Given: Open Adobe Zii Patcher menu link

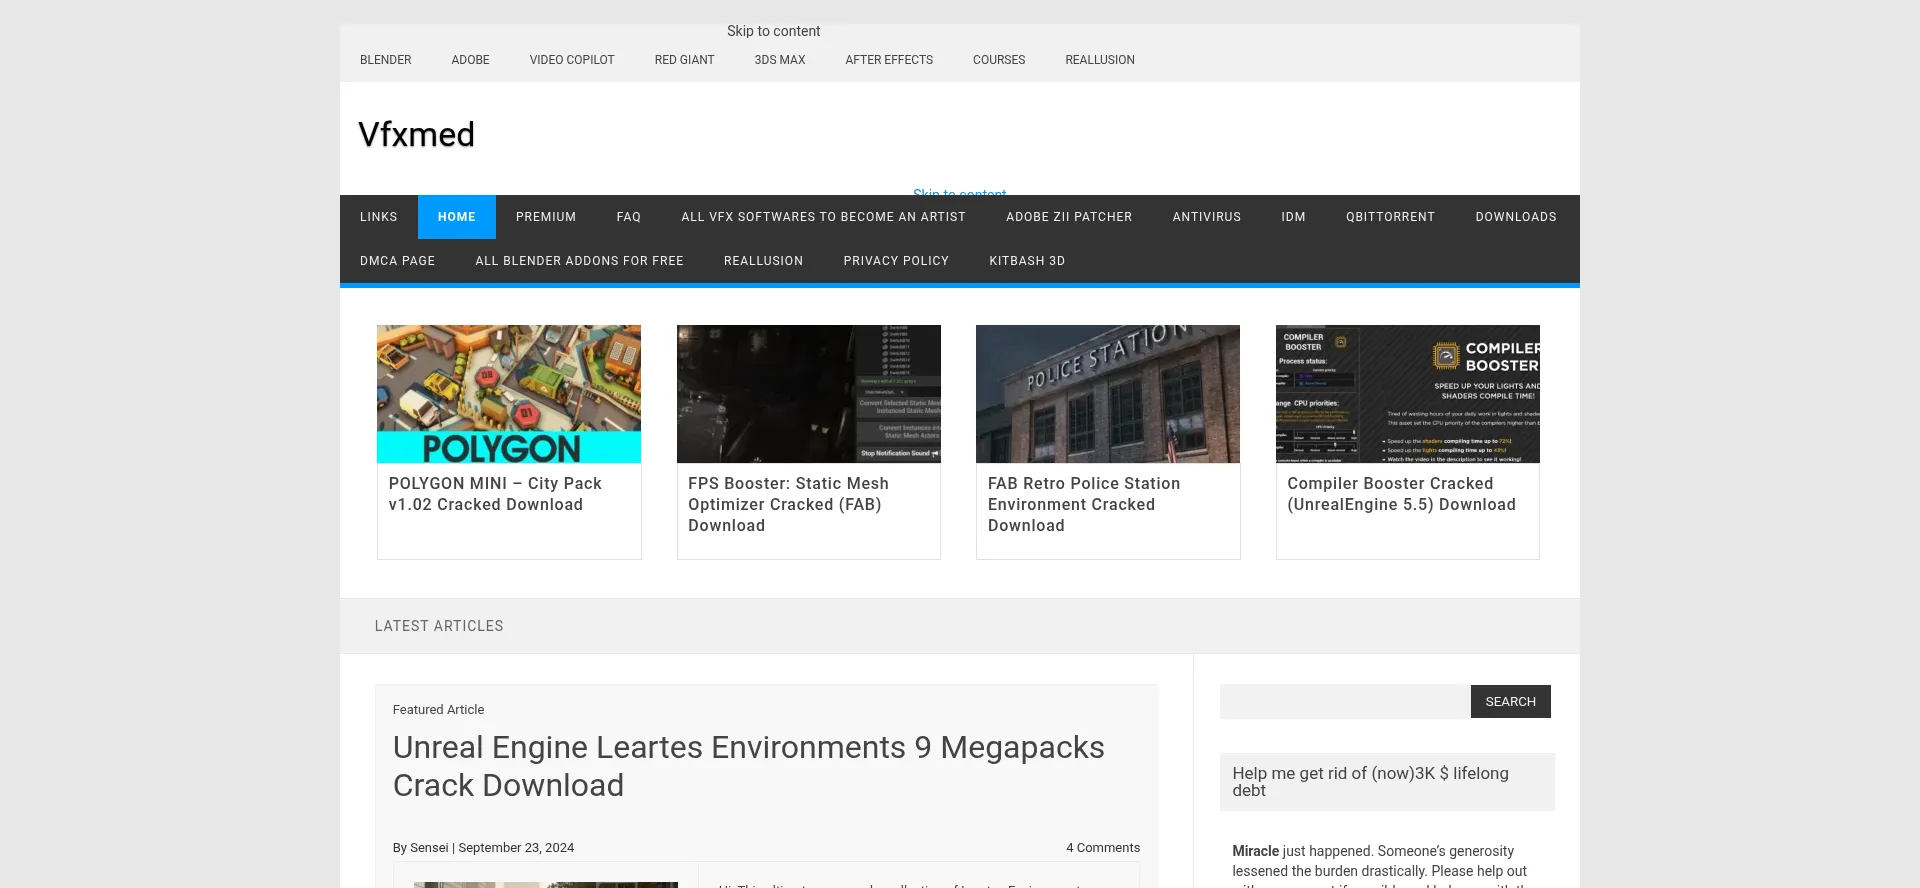Looking at the screenshot, I should coord(1068,217).
